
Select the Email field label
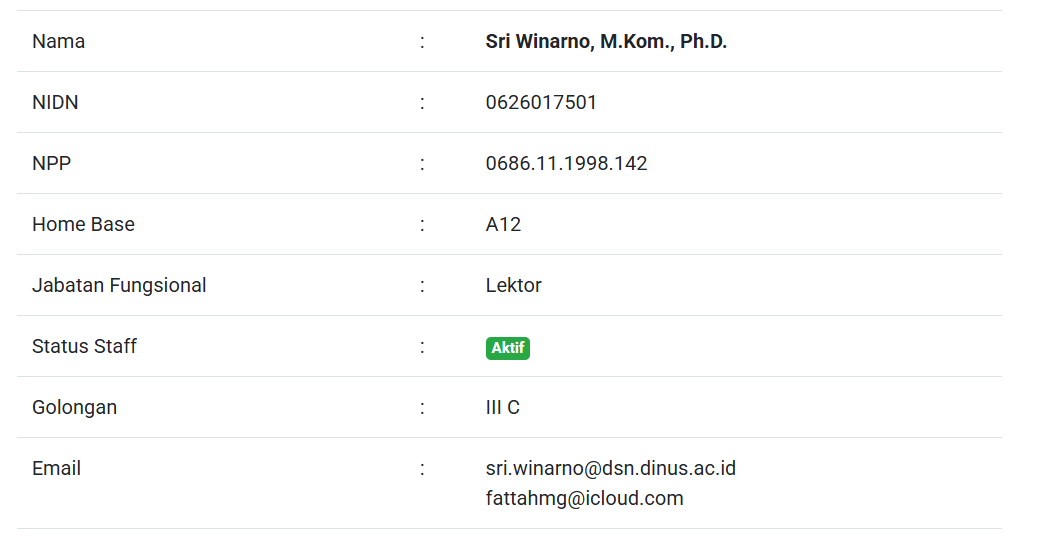pyautogui.click(x=56, y=469)
